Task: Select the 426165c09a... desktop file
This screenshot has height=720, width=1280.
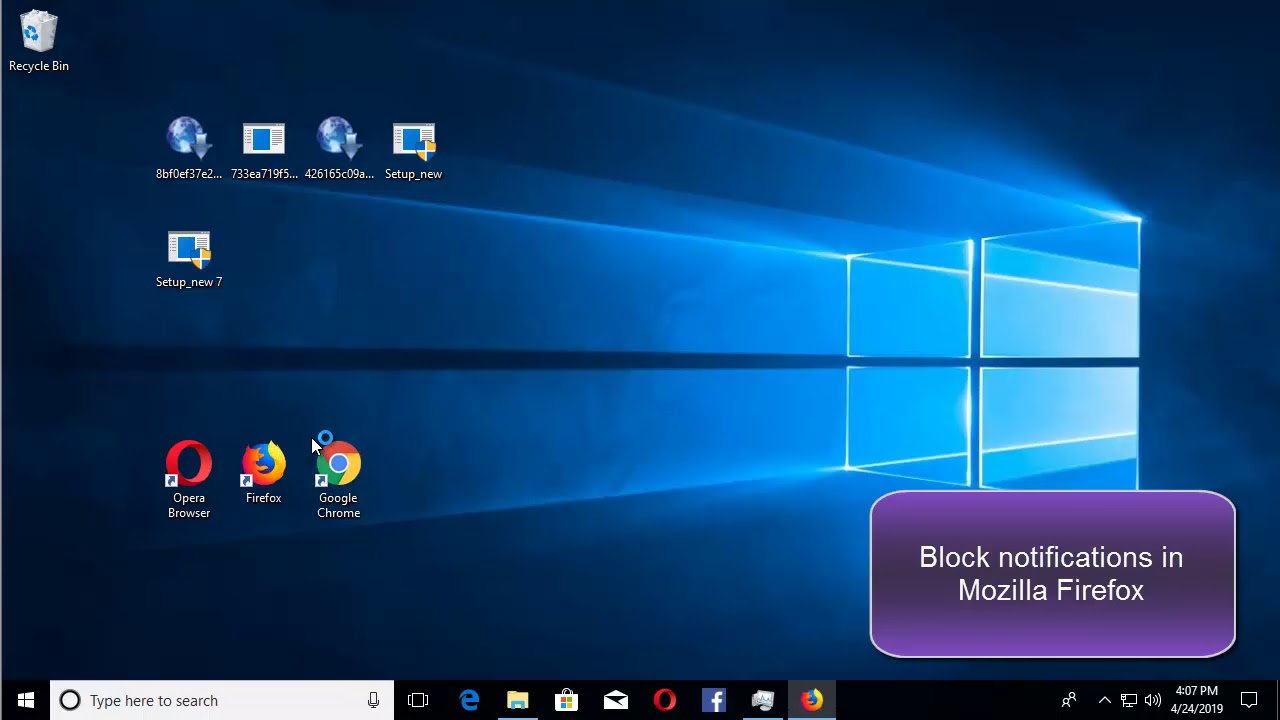Action: (339, 148)
